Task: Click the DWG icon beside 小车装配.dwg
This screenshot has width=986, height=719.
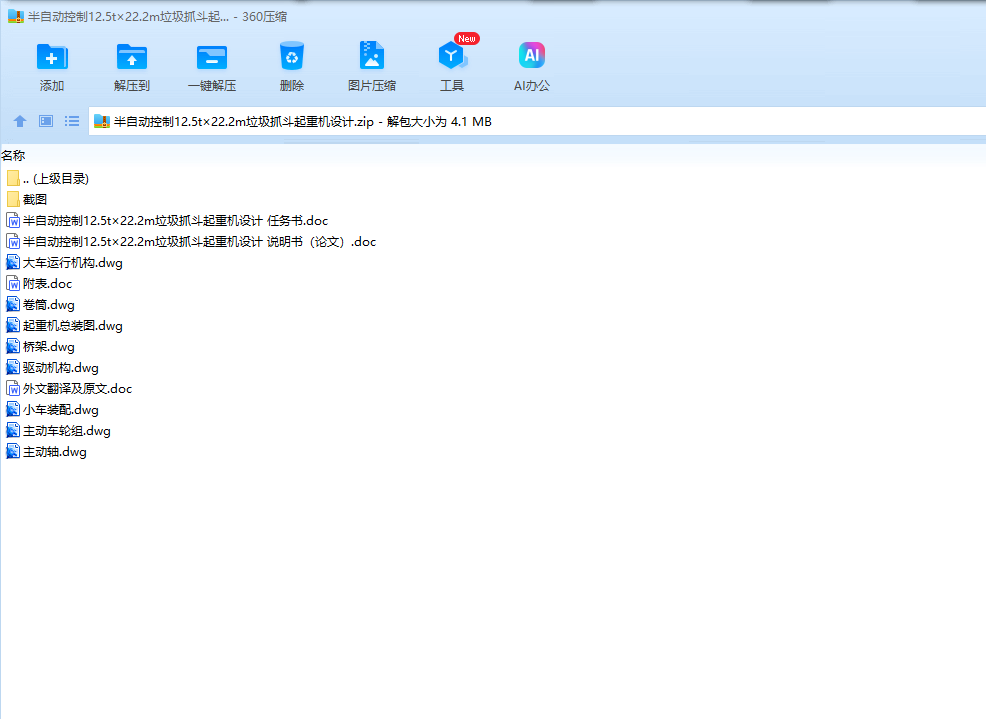Action: coord(13,410)
